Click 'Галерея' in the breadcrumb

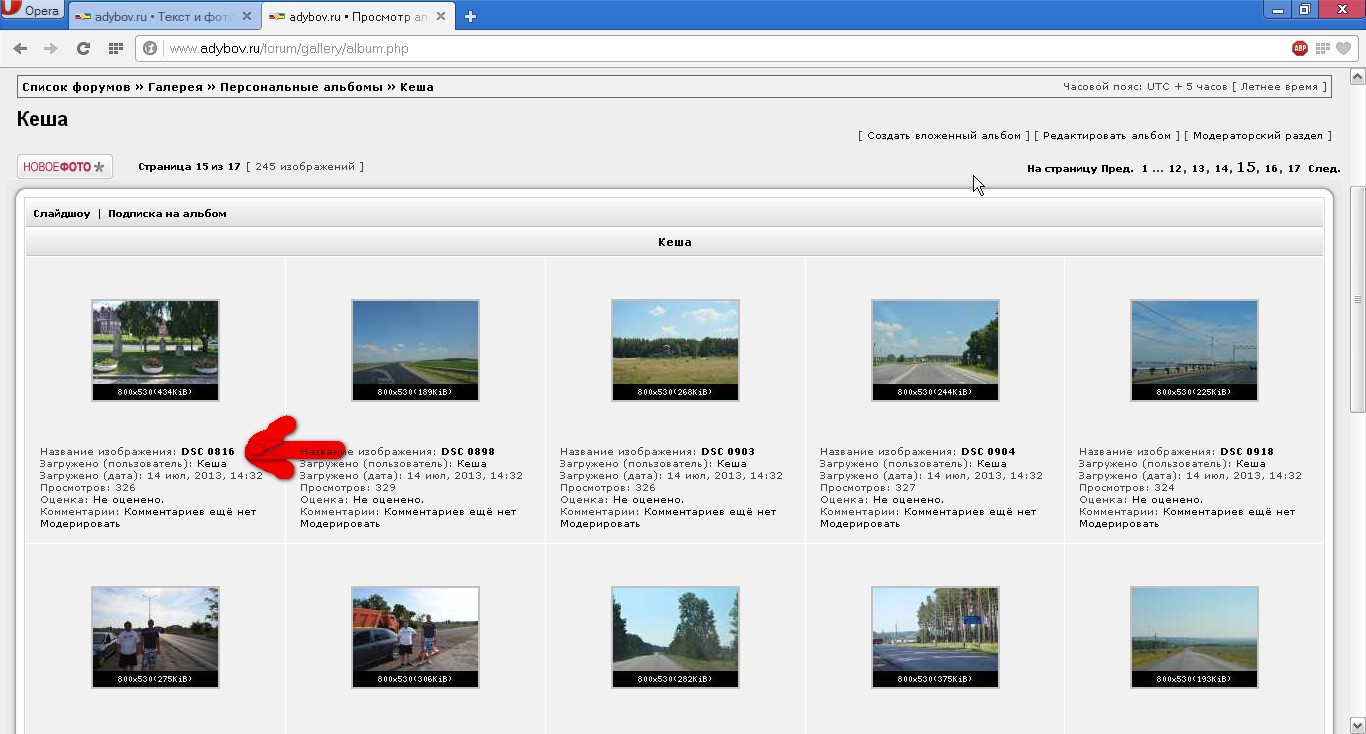tap(175, 87)
